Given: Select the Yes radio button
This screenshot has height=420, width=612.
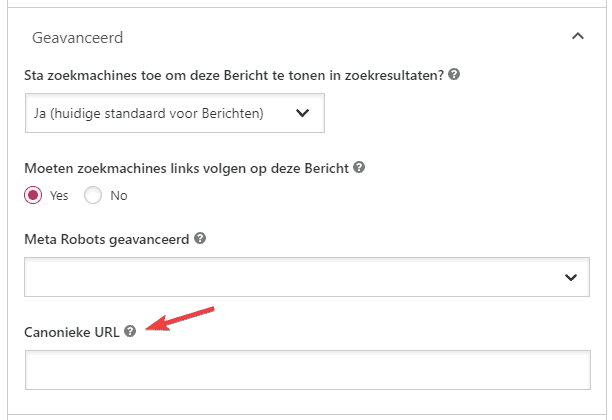Looking at the screenshot, I should click(x=33, y=195).
